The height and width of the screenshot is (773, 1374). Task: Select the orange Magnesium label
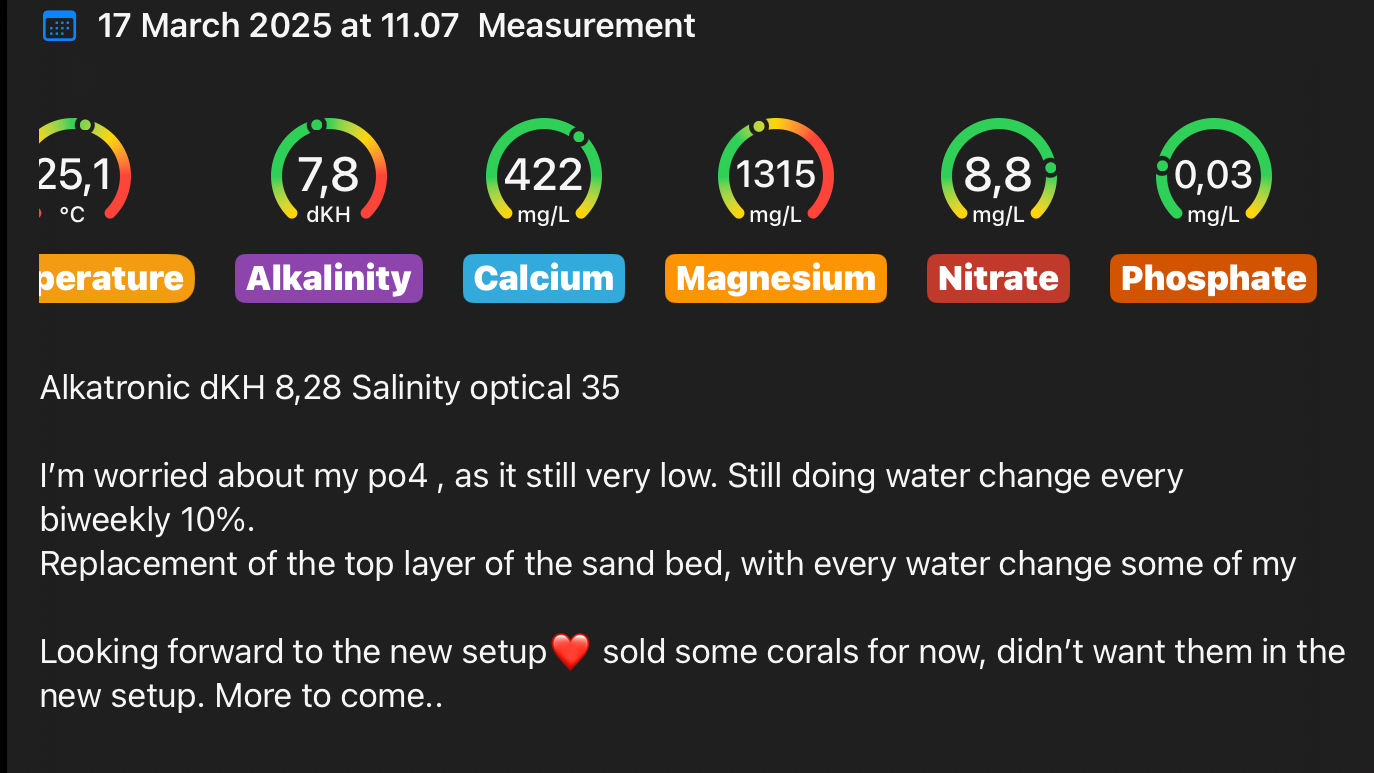[x=775, y=278]
